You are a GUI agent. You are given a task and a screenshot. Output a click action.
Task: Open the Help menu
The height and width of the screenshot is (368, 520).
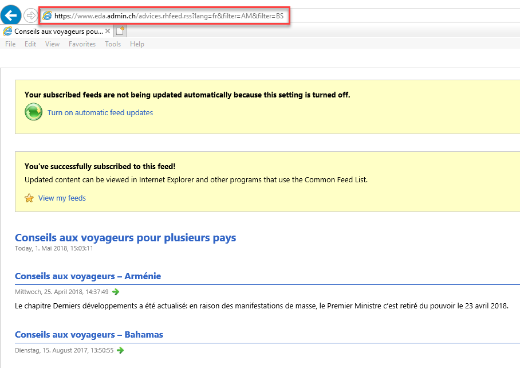coord(137,44)
